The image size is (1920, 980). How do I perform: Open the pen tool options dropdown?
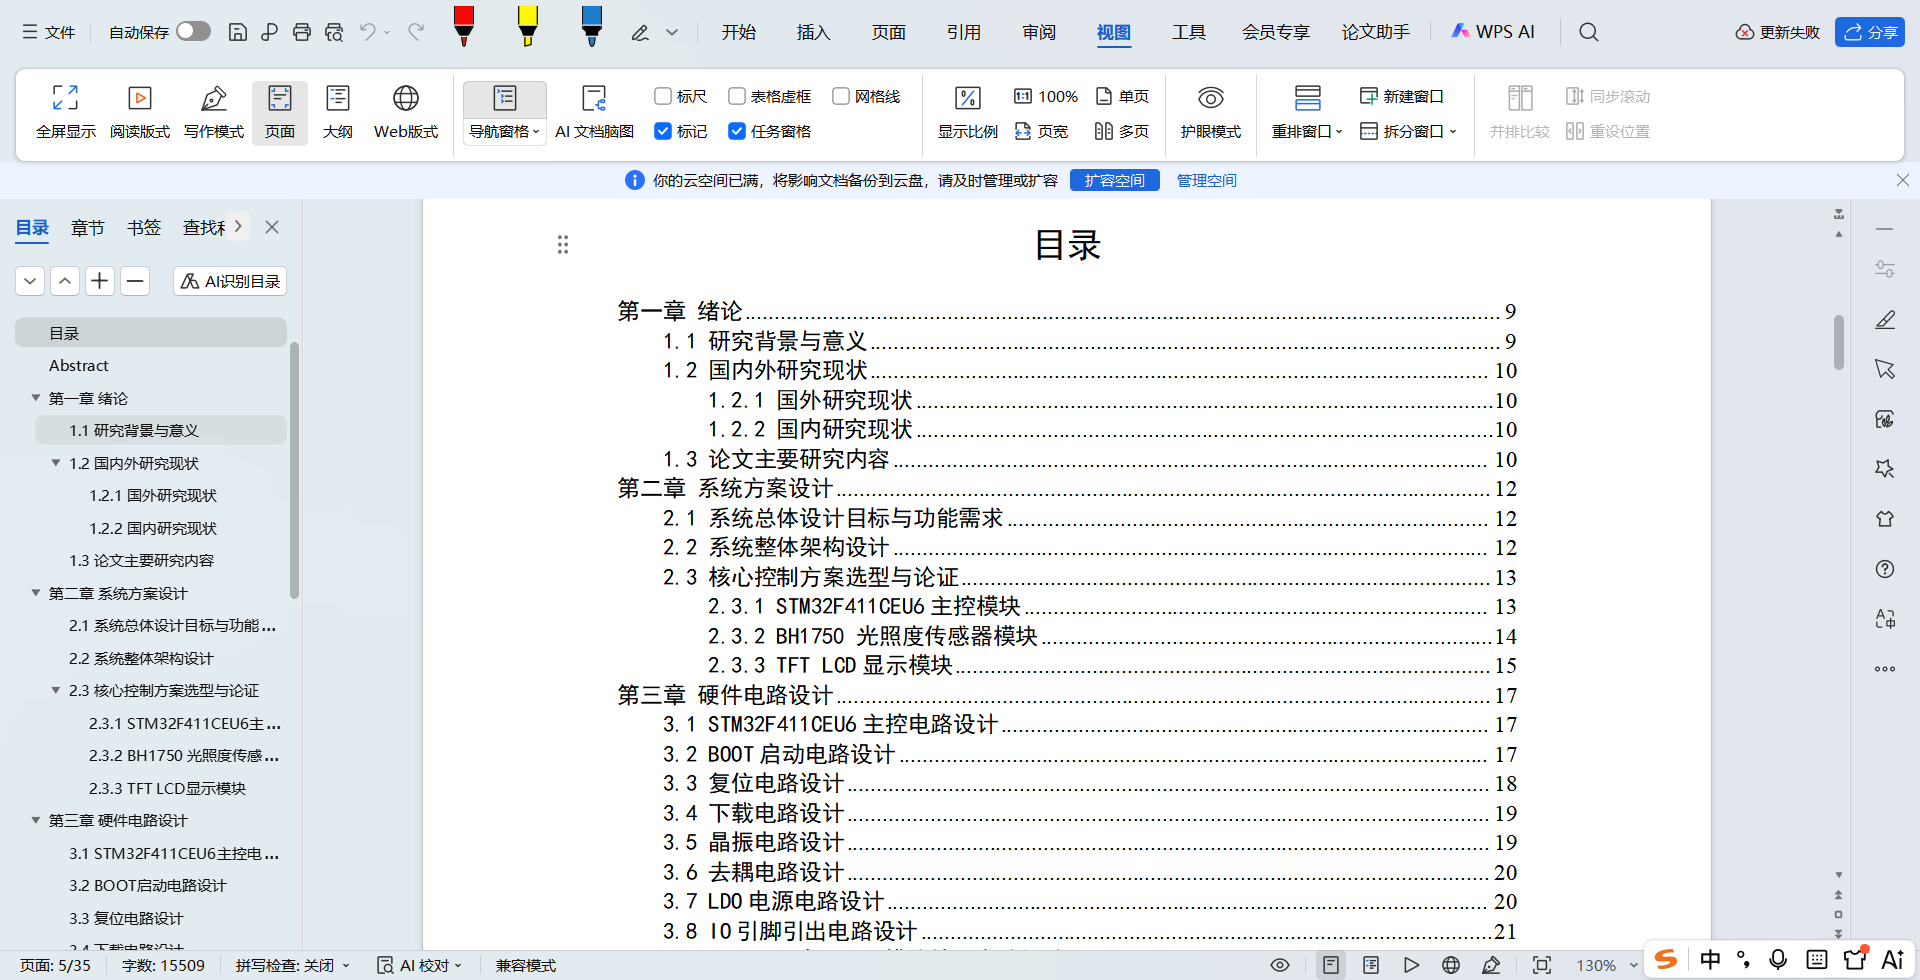pyautogui.click(x=673, y=32)
